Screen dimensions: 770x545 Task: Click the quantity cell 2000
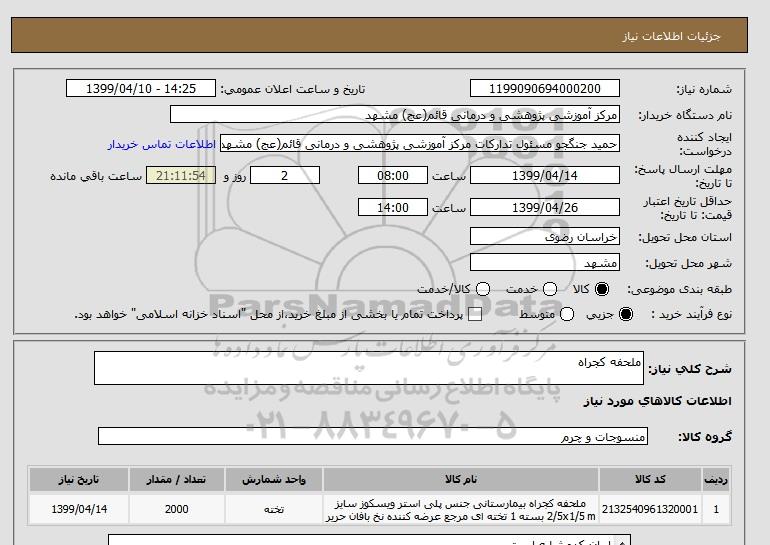coord(176,509)
